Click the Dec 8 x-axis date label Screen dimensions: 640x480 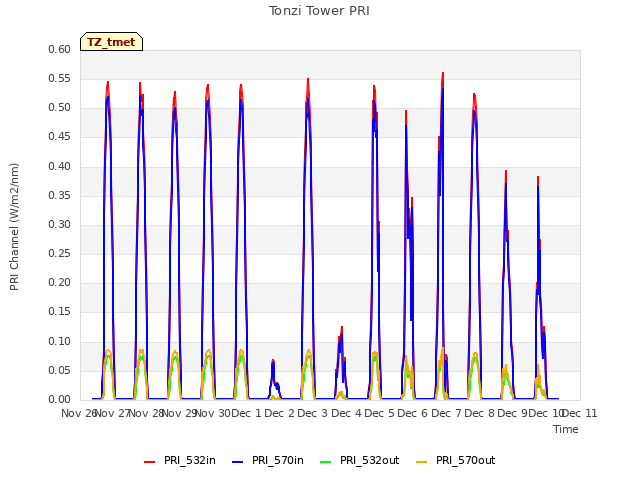(x=479, y=413)
